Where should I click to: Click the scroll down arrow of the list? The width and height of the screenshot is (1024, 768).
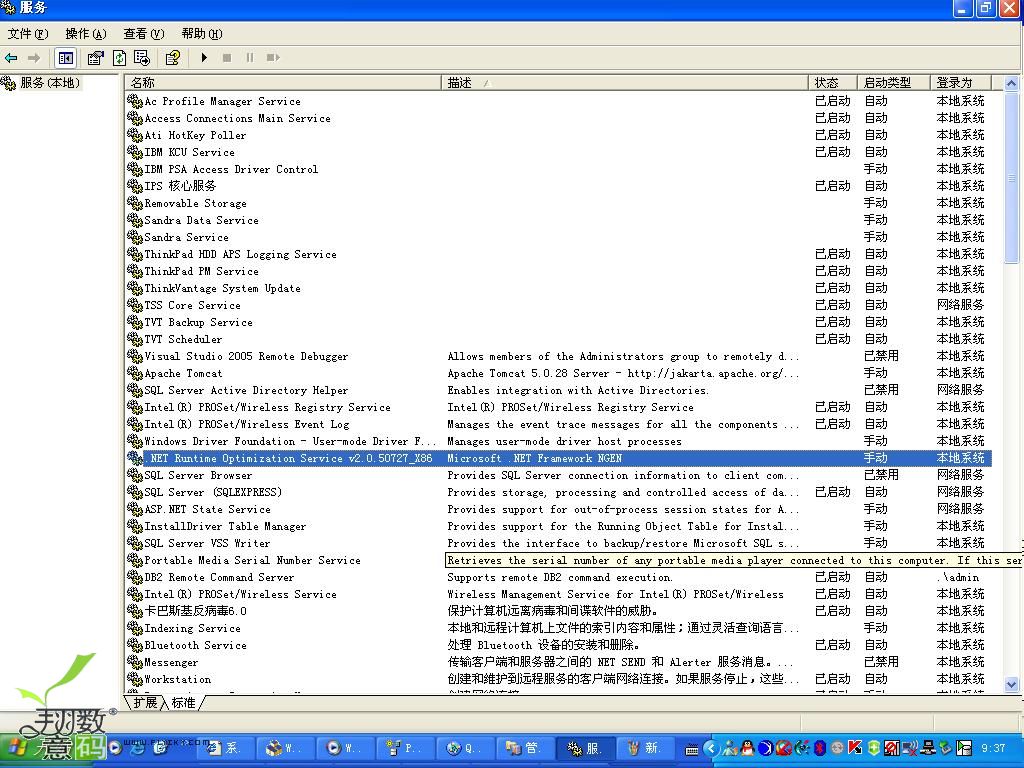point(1012,684)
